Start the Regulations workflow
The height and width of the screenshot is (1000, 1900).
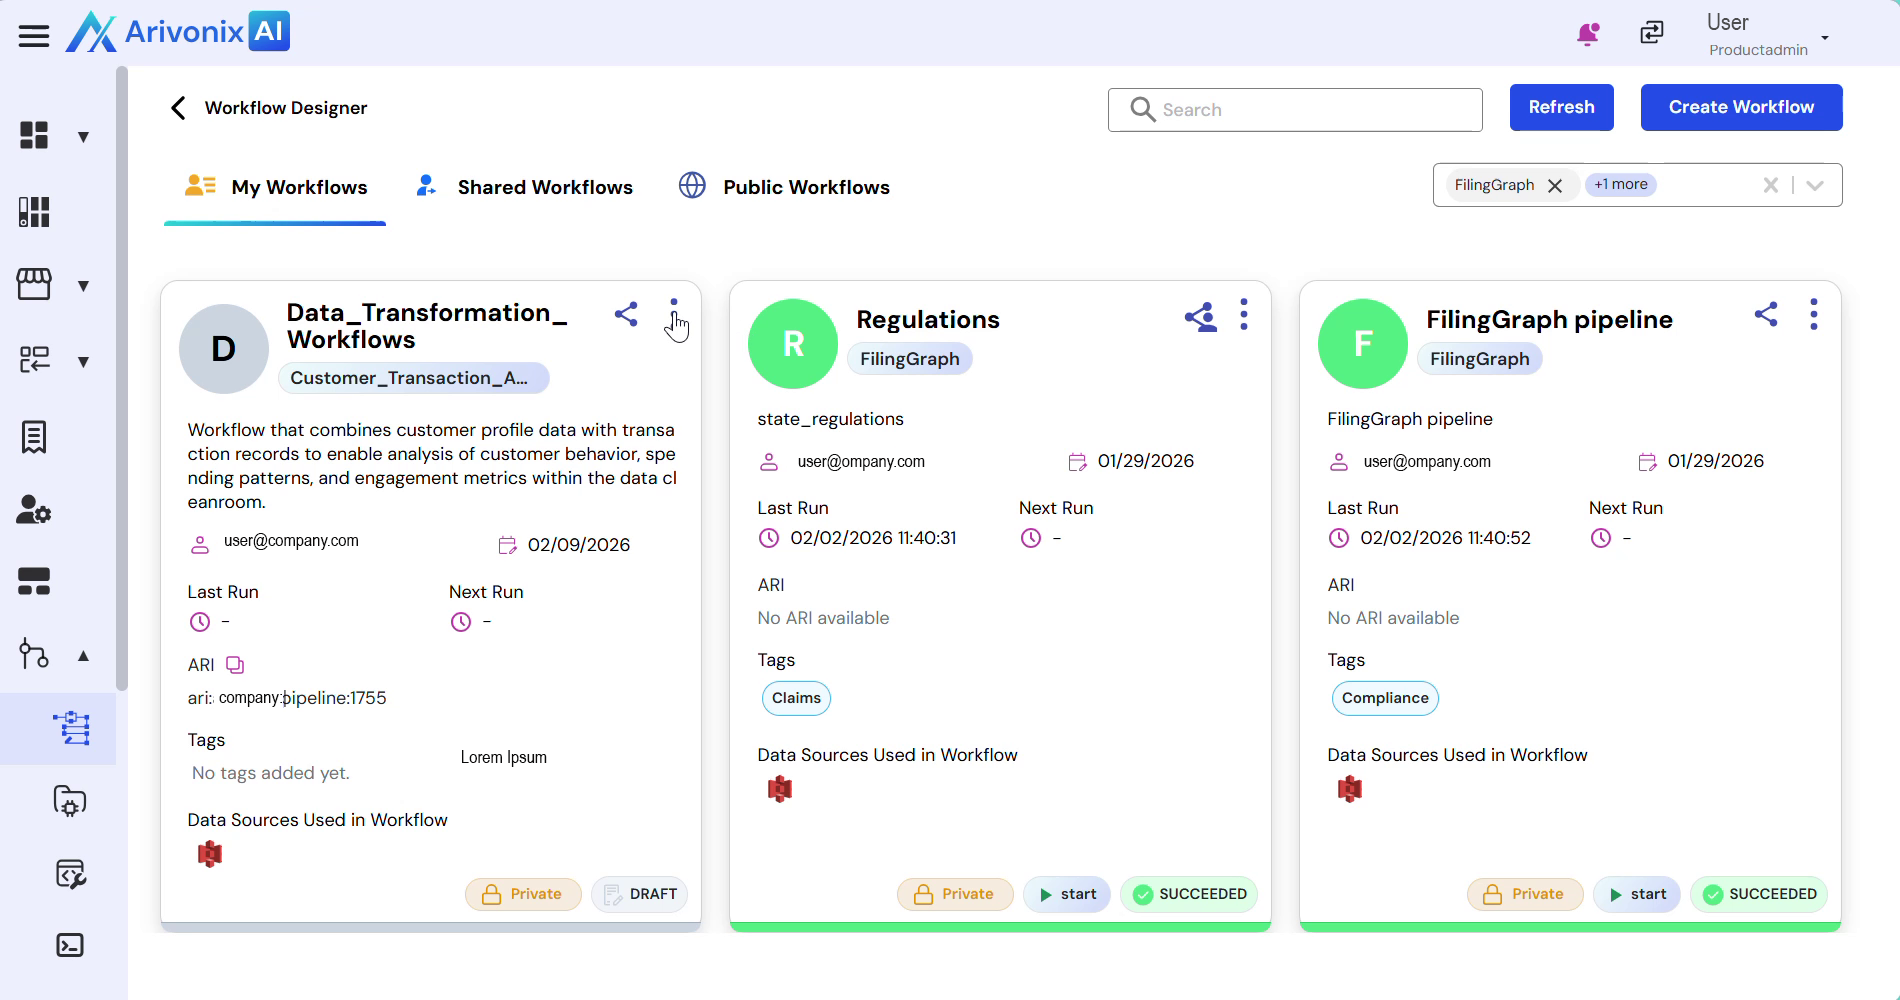point(1068,894)
